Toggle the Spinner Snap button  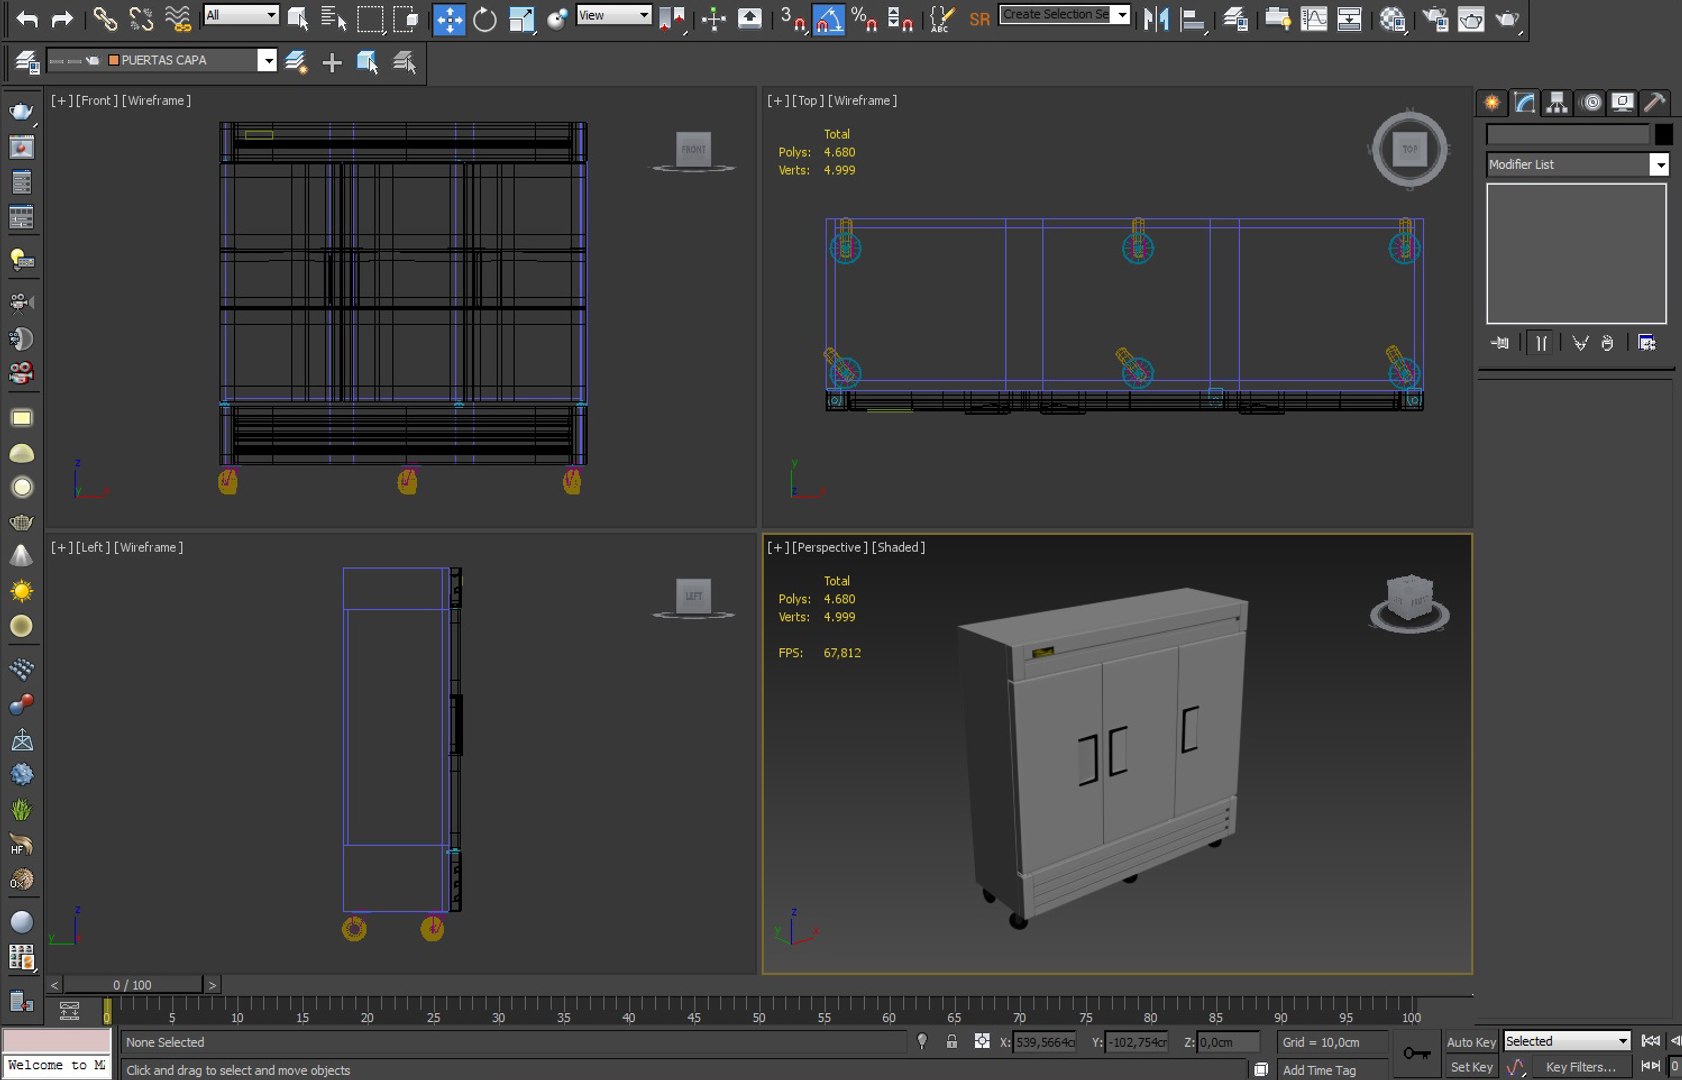click(x=900, y=18)
